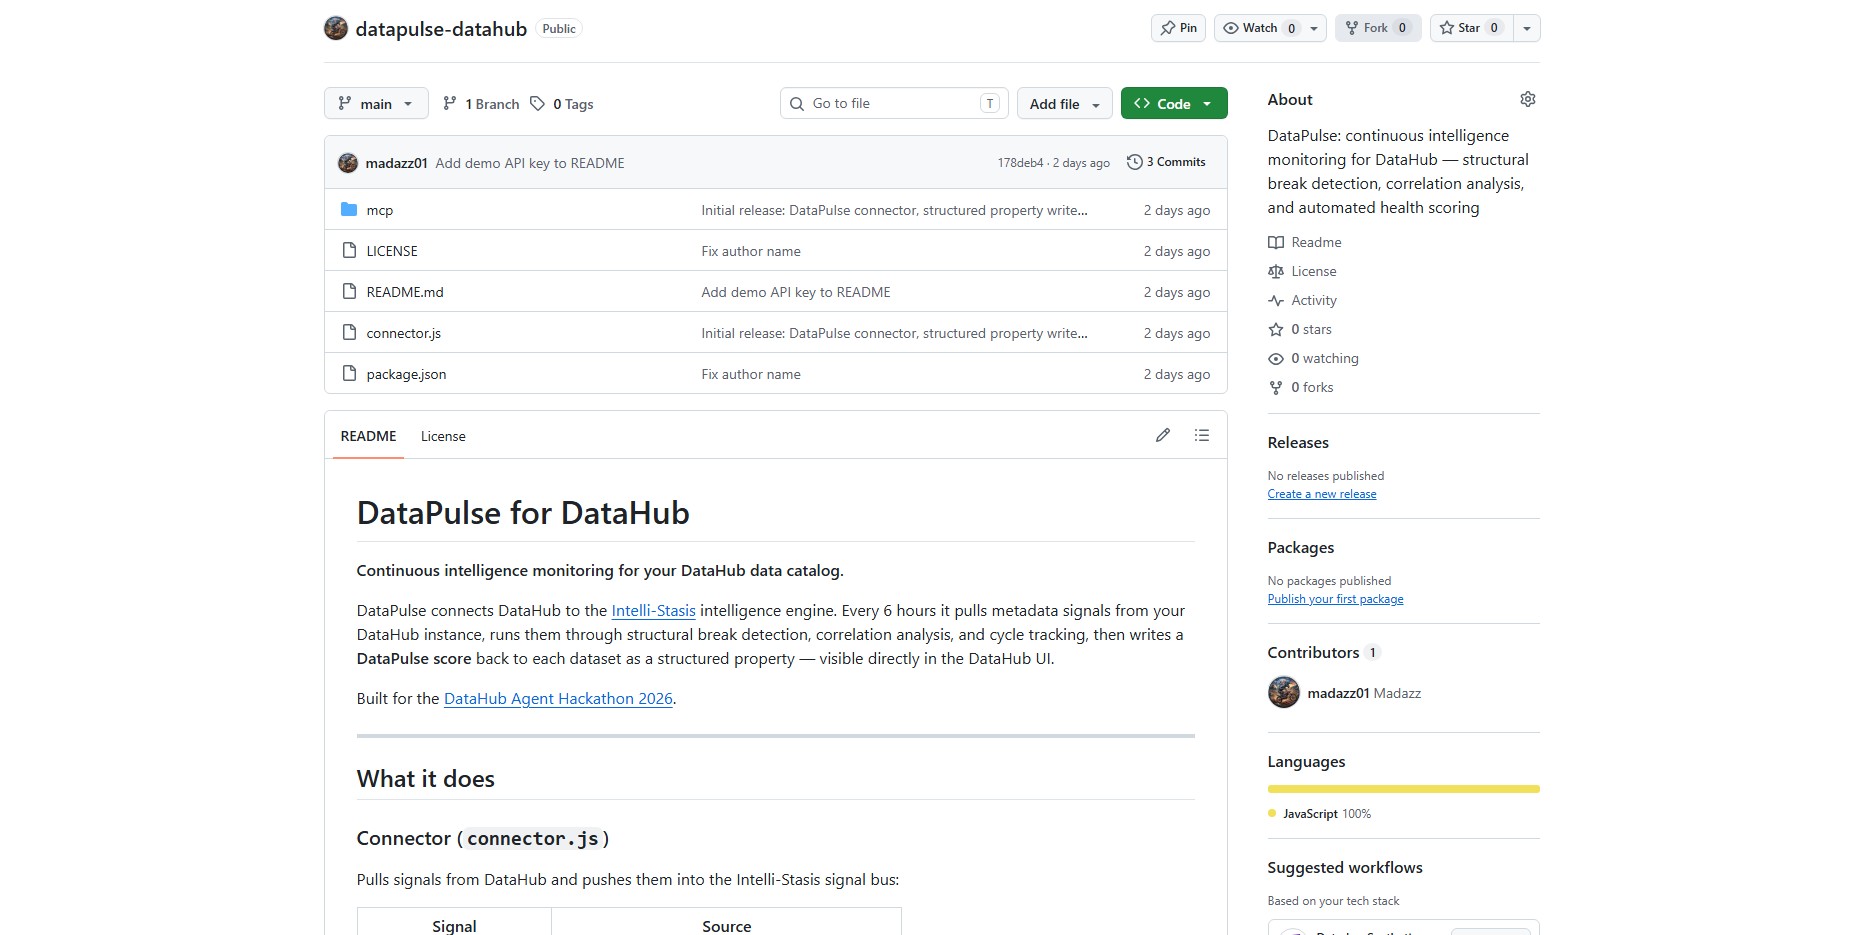
Task: Click the LICENSE file icon
Action: (349, 250)
